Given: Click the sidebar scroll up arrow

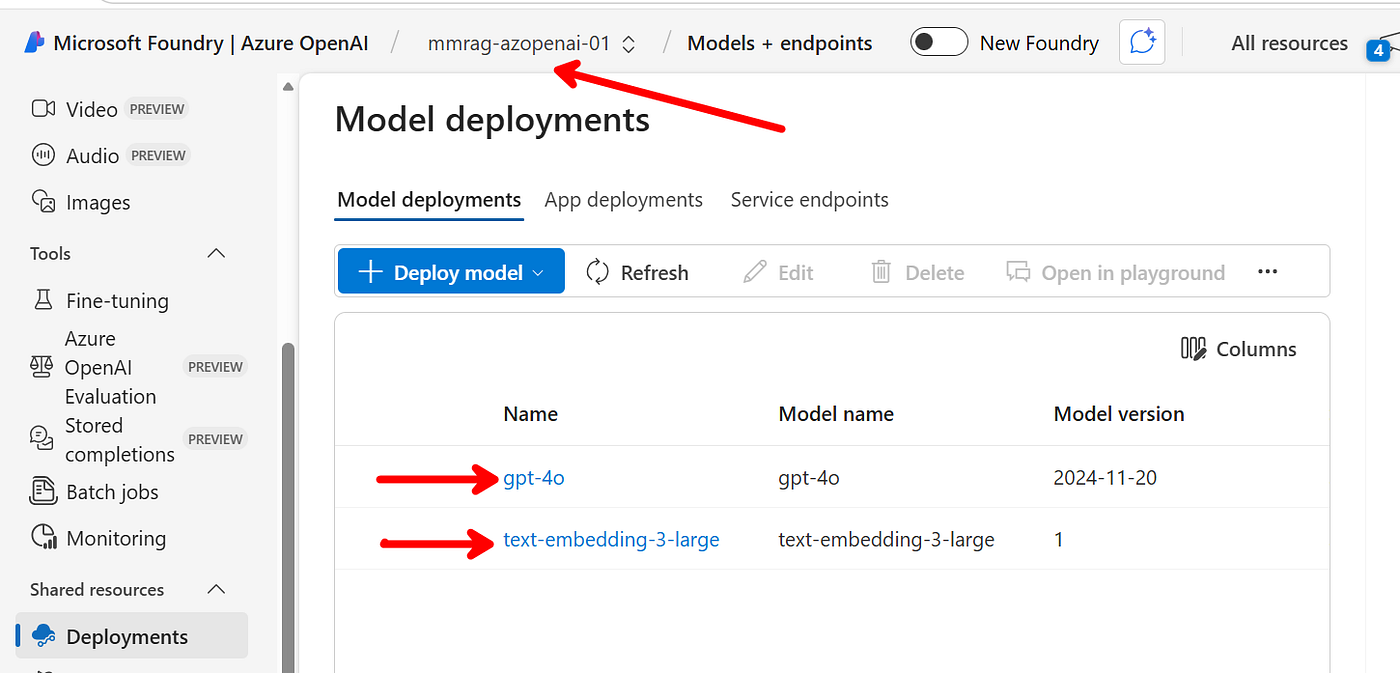Looking at the screenshot, I should 288,87.
